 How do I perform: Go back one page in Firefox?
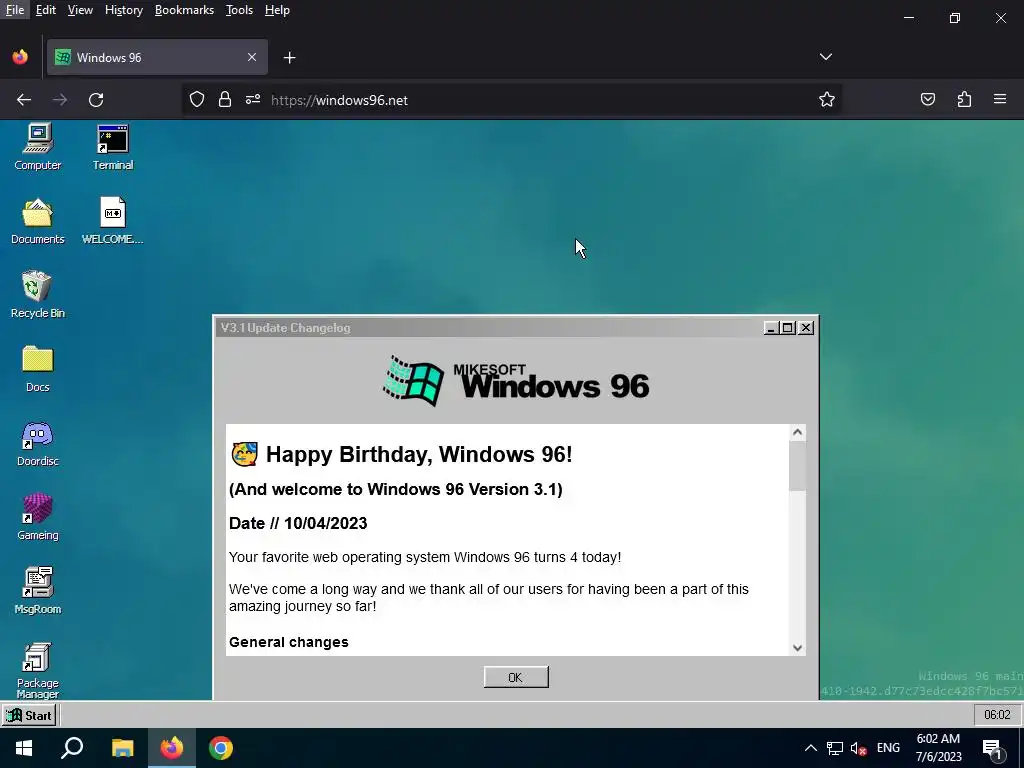coord(24,100)
